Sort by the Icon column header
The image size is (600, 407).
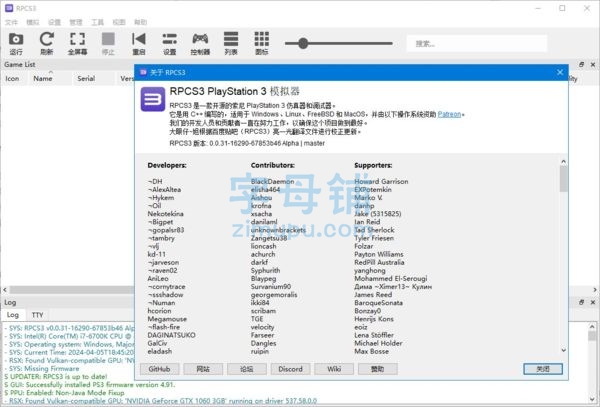tap(12, 78)
